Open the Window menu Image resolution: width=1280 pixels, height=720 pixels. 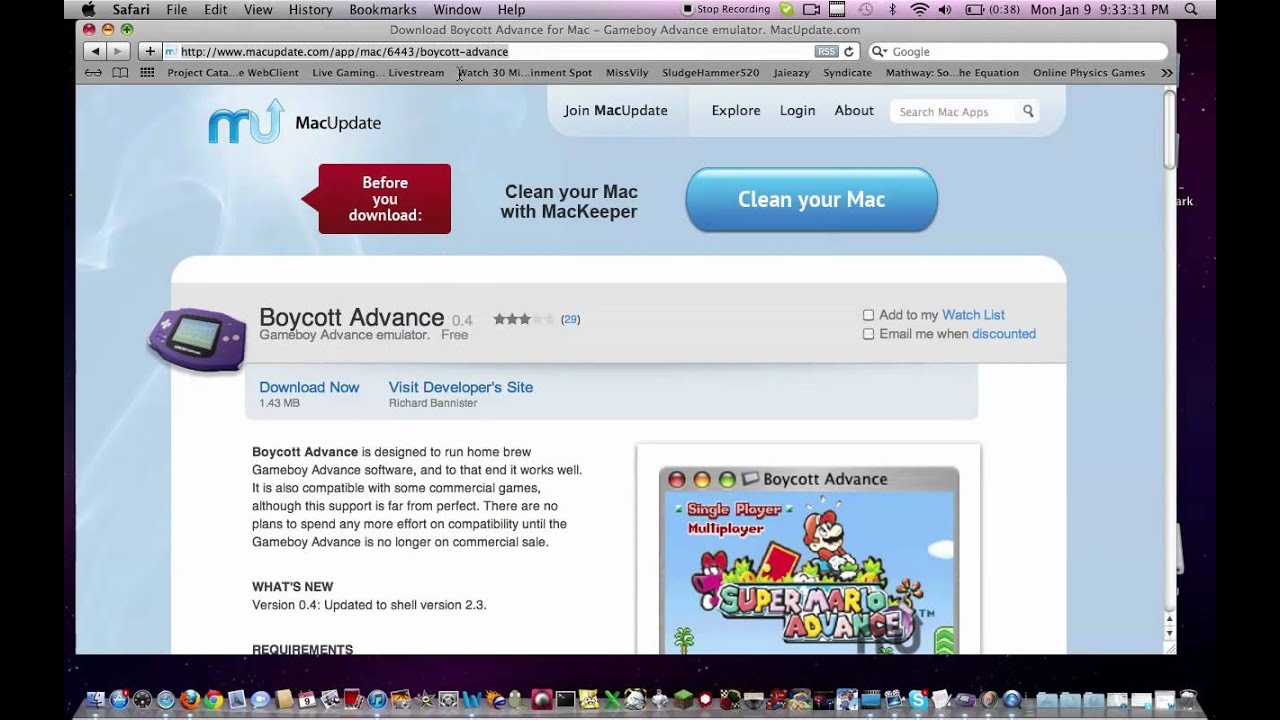pos(457,10)
